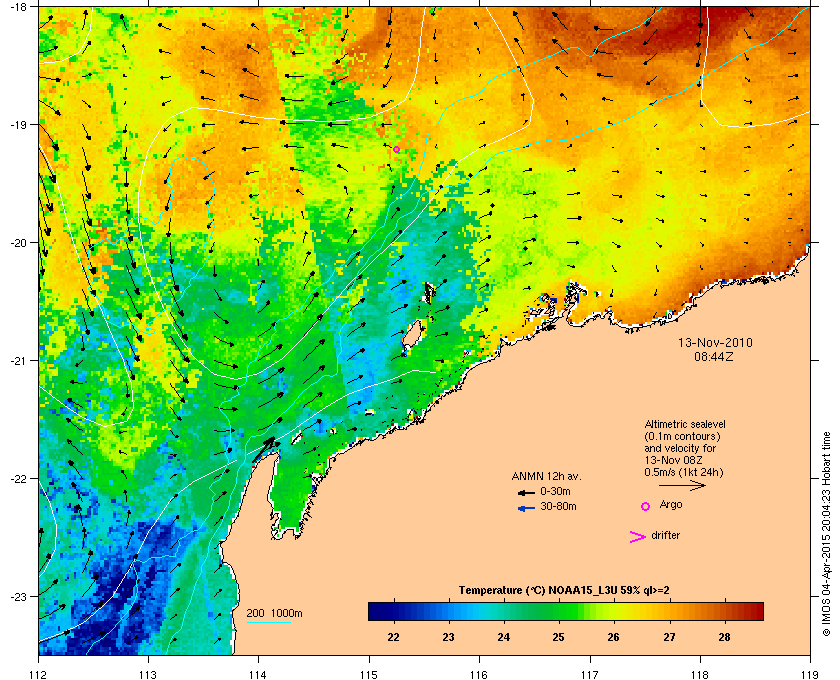Click the temperature color bar

coord(566,611)
